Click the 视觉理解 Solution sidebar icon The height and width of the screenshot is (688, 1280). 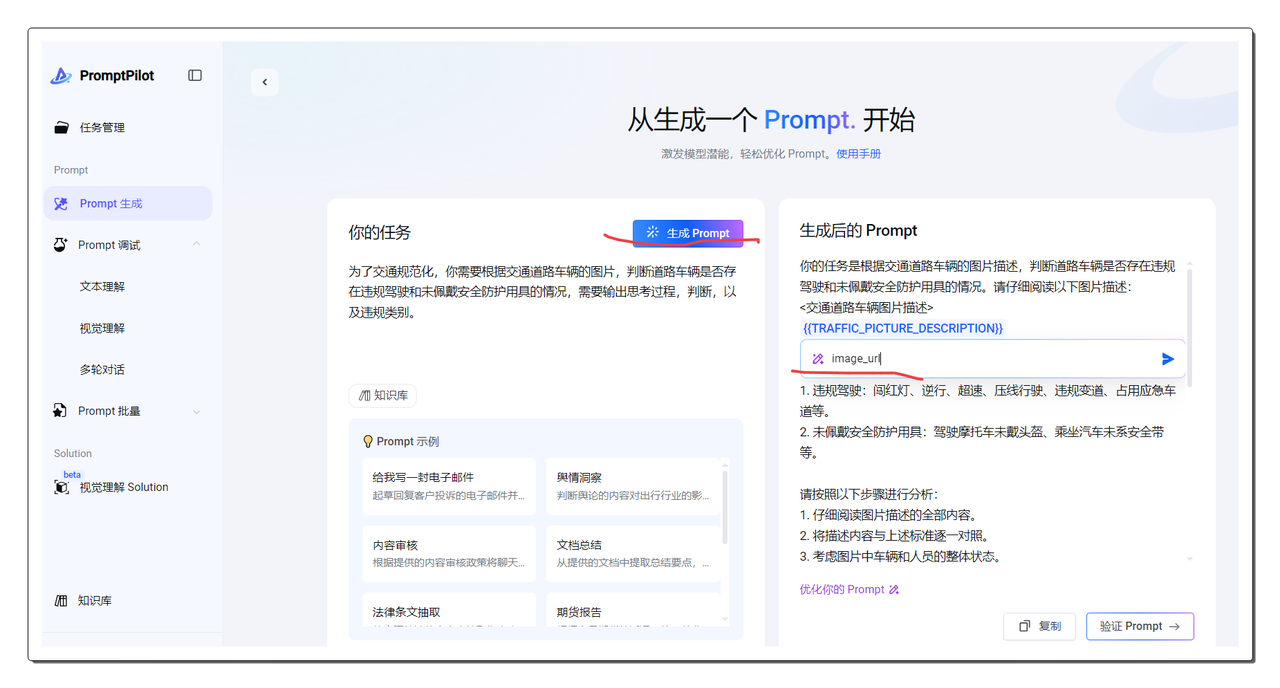pyautogui.click(x=62, y=487)
